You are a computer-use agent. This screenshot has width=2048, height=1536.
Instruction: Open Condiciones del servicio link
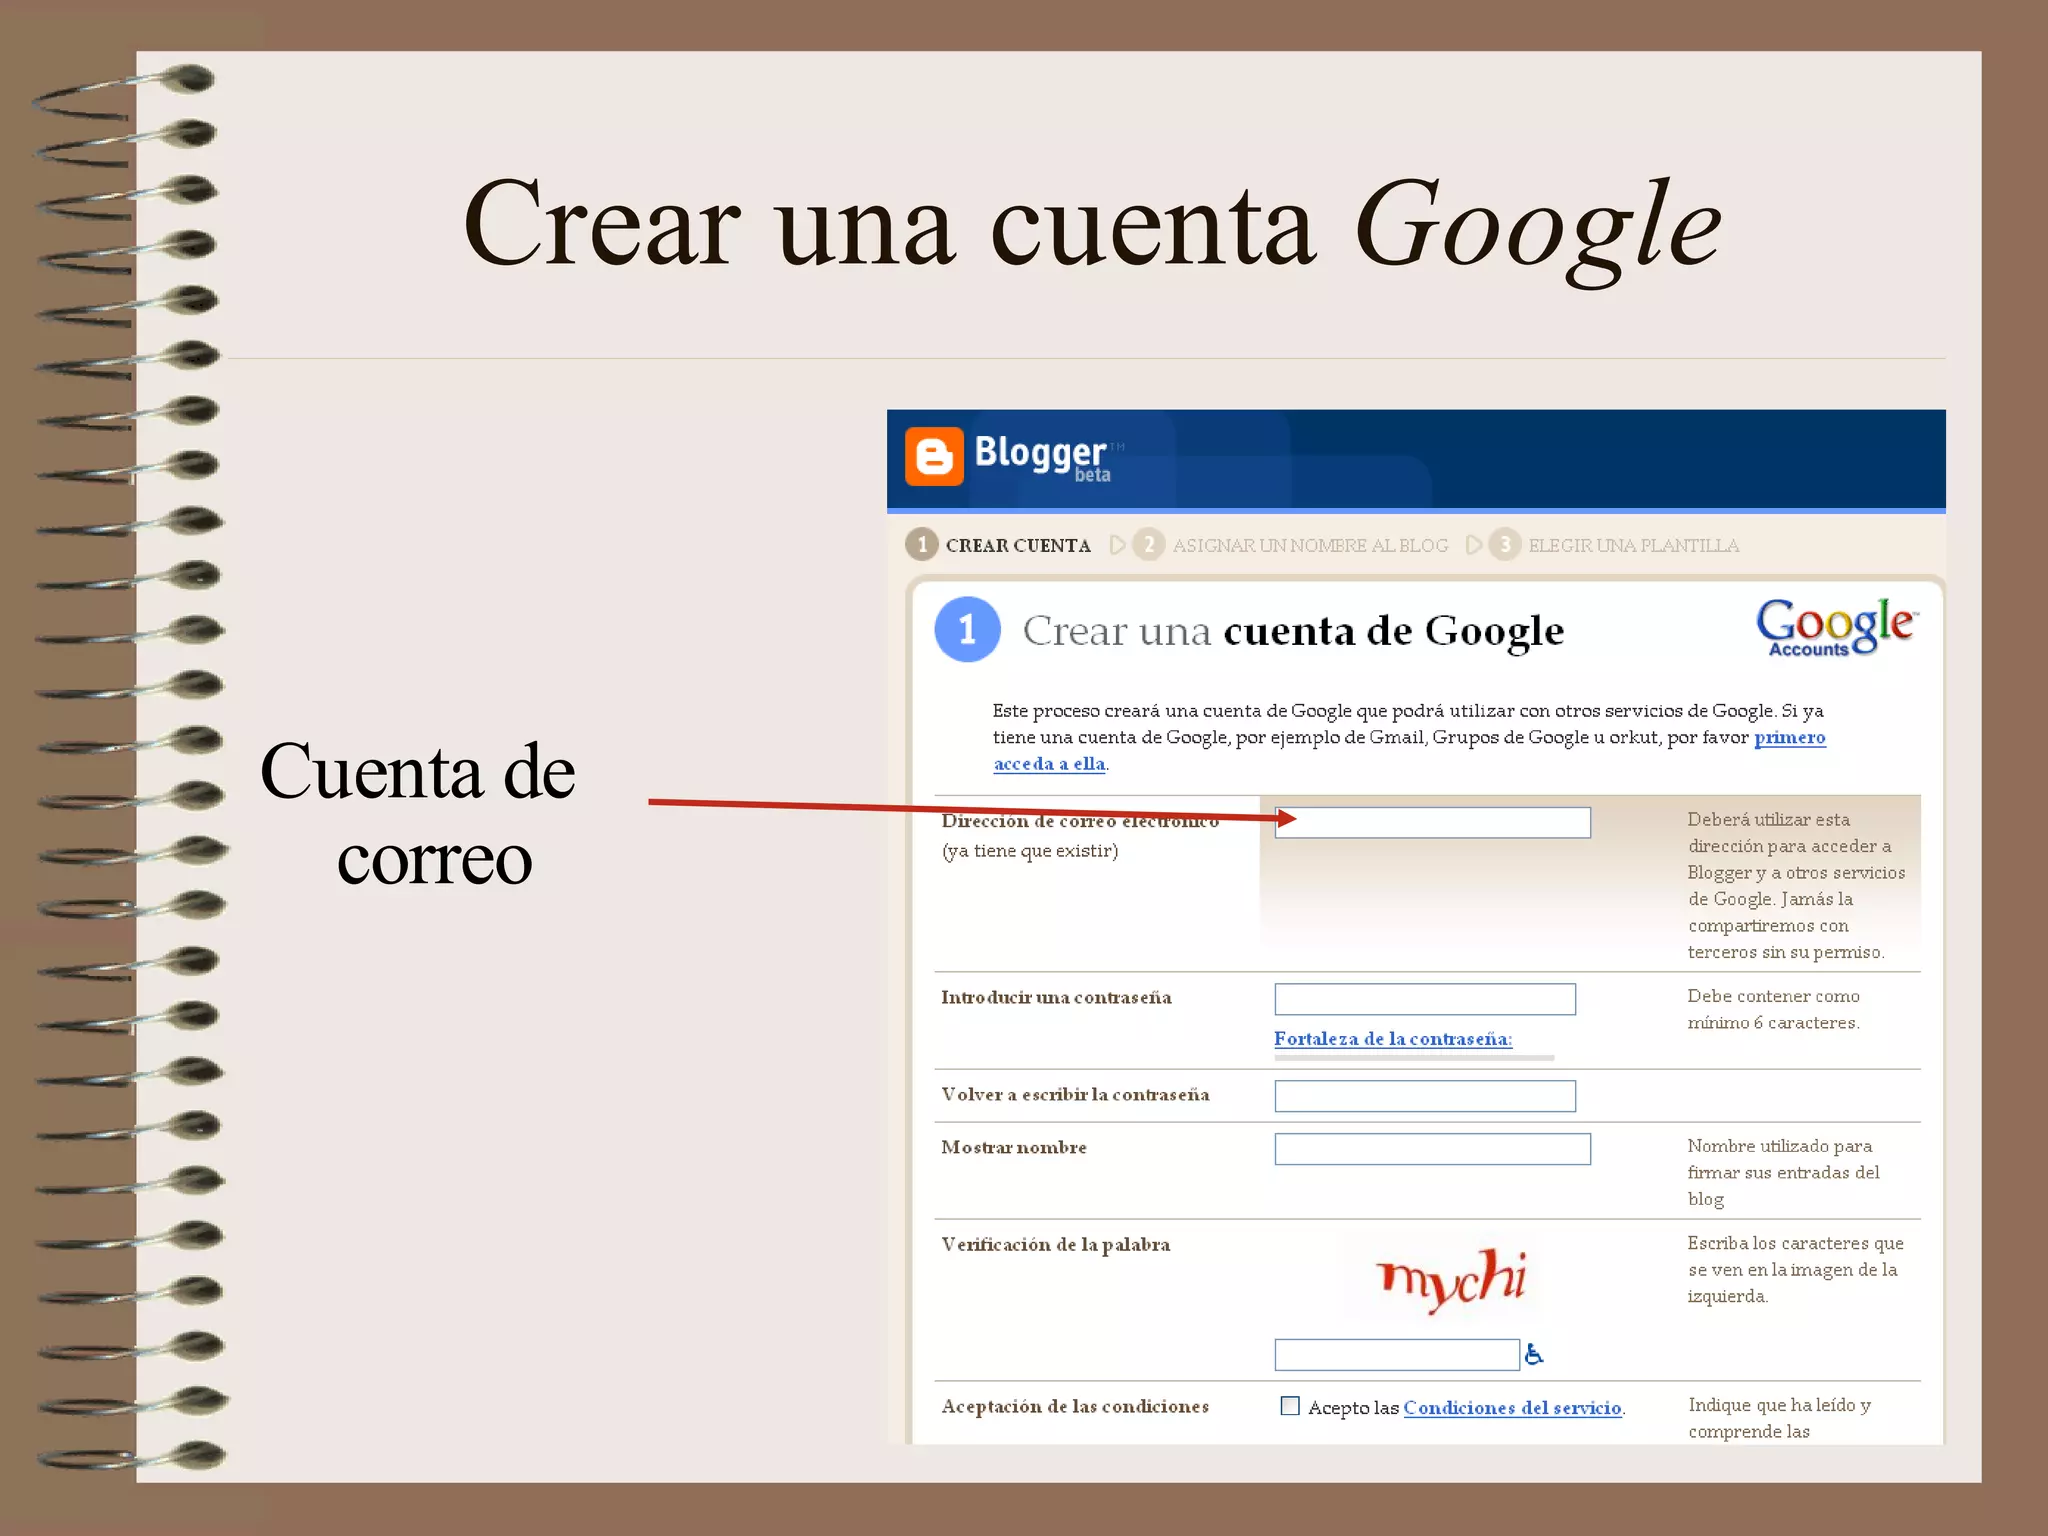pyautogui.click(x=1512, y=1408)
